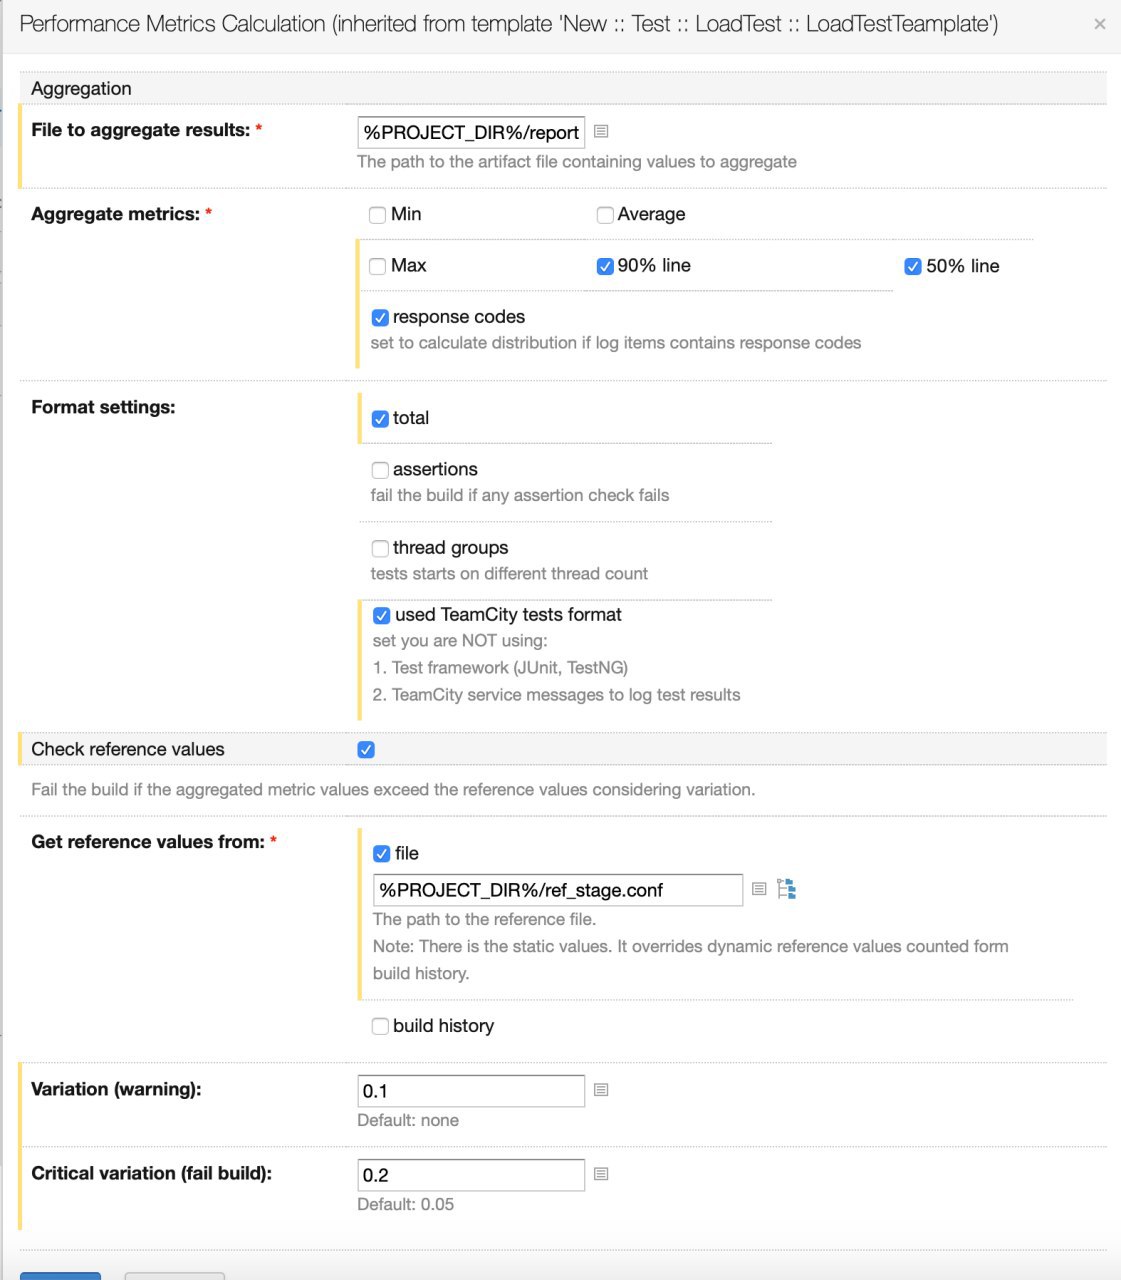Toggle Check reference values checkbox
Viewport: 1121px width, 1280px height.
click(x=366, y=750)
